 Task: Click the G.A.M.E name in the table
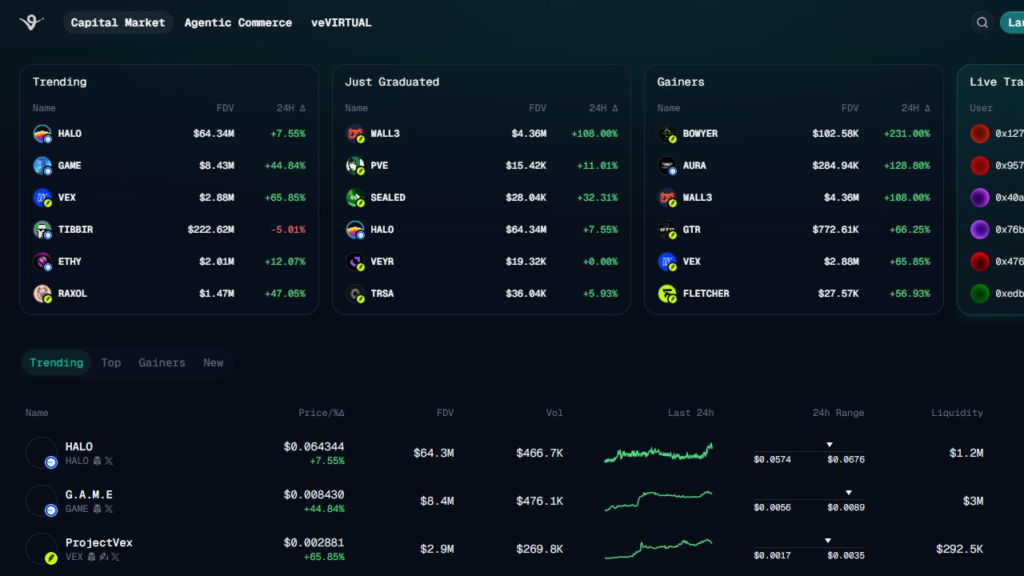pyautogui.click(x=89, y=494)
